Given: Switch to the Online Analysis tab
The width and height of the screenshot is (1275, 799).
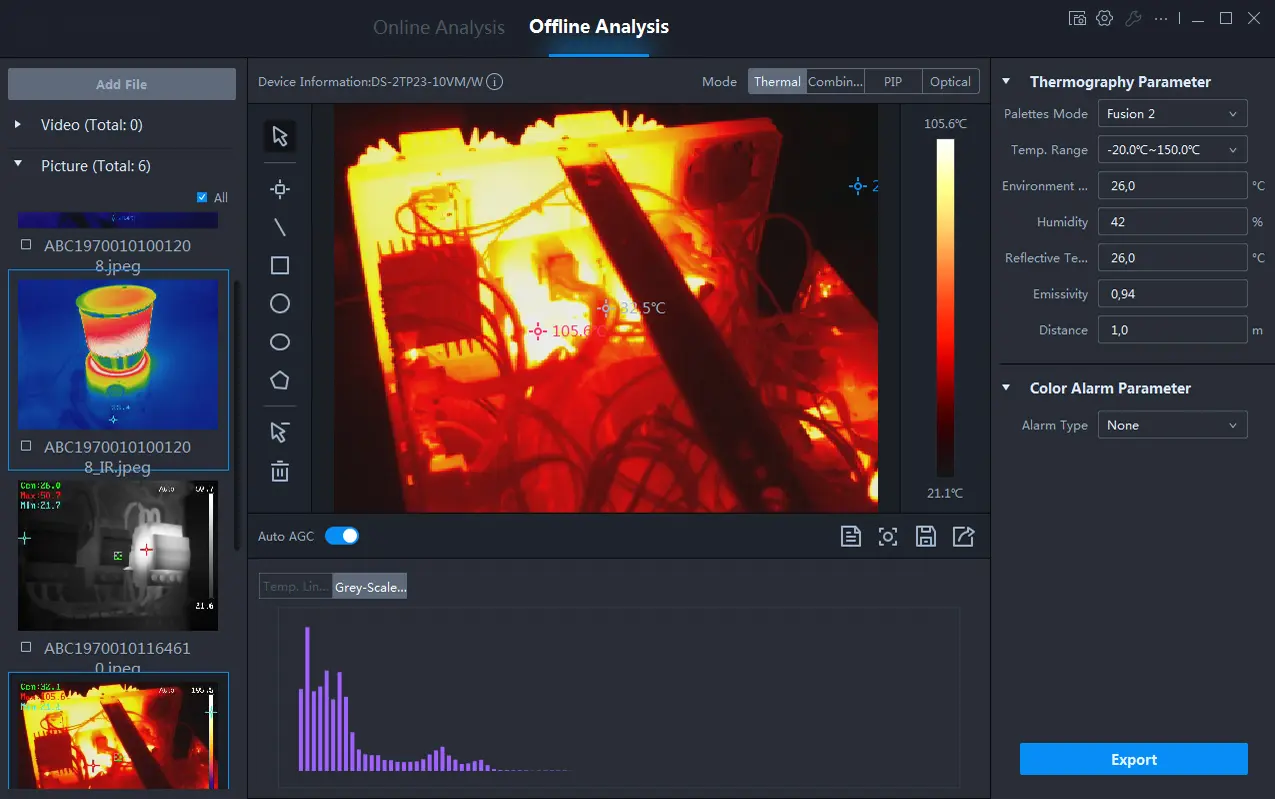Looking at the screenshot, I should click(x=439, y=27).
